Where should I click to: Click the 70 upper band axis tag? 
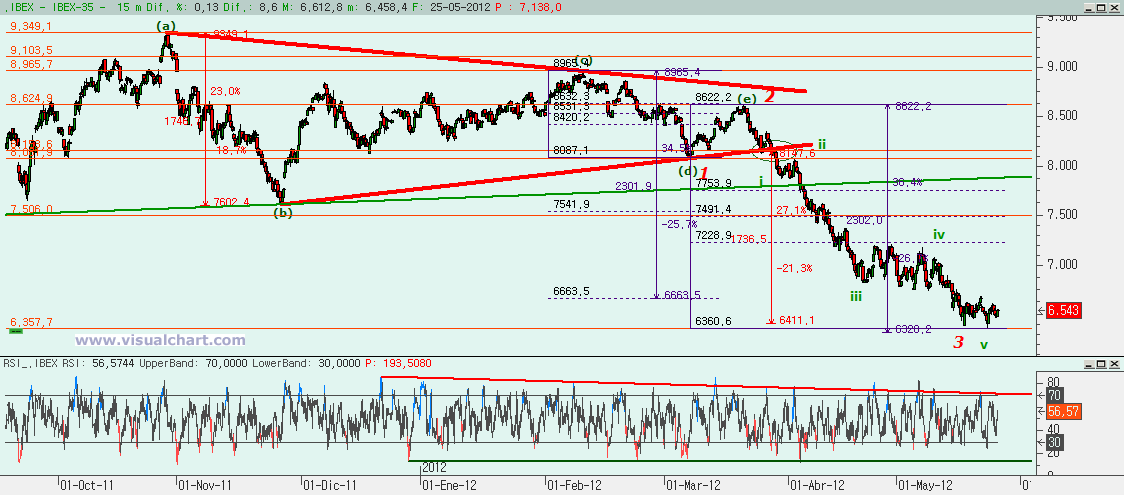[x=1054, y=394]
